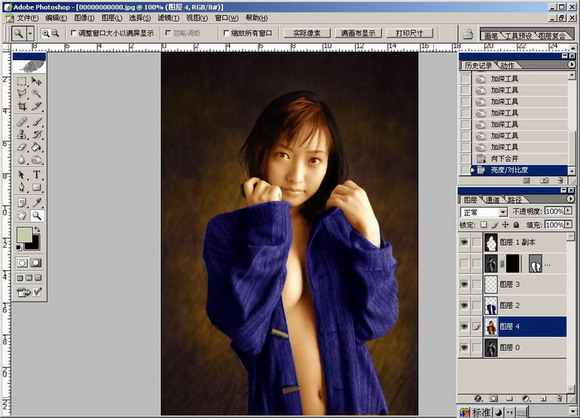The image size is (580, 418).
Task: Open the 滤镜 menu
Action: point(168,18)
